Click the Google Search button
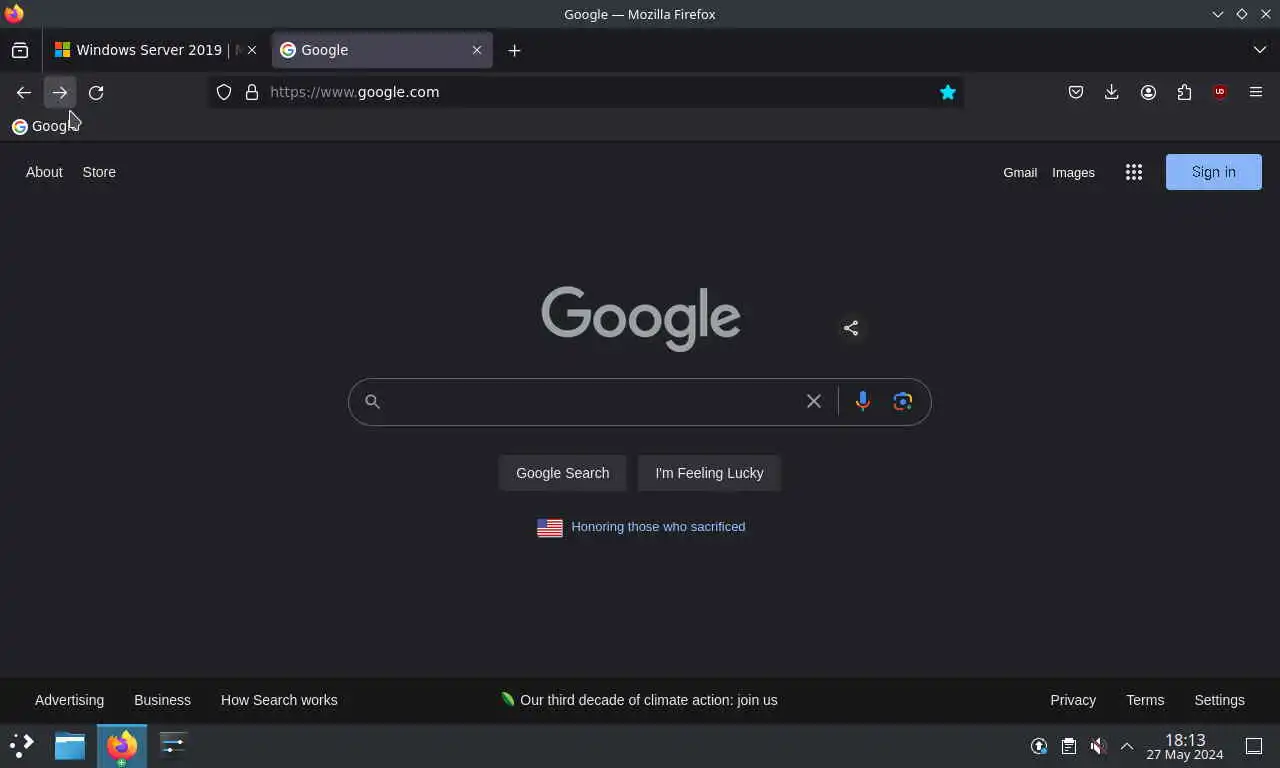This screenshot has width=1280, height=768. tap(562, 473)
